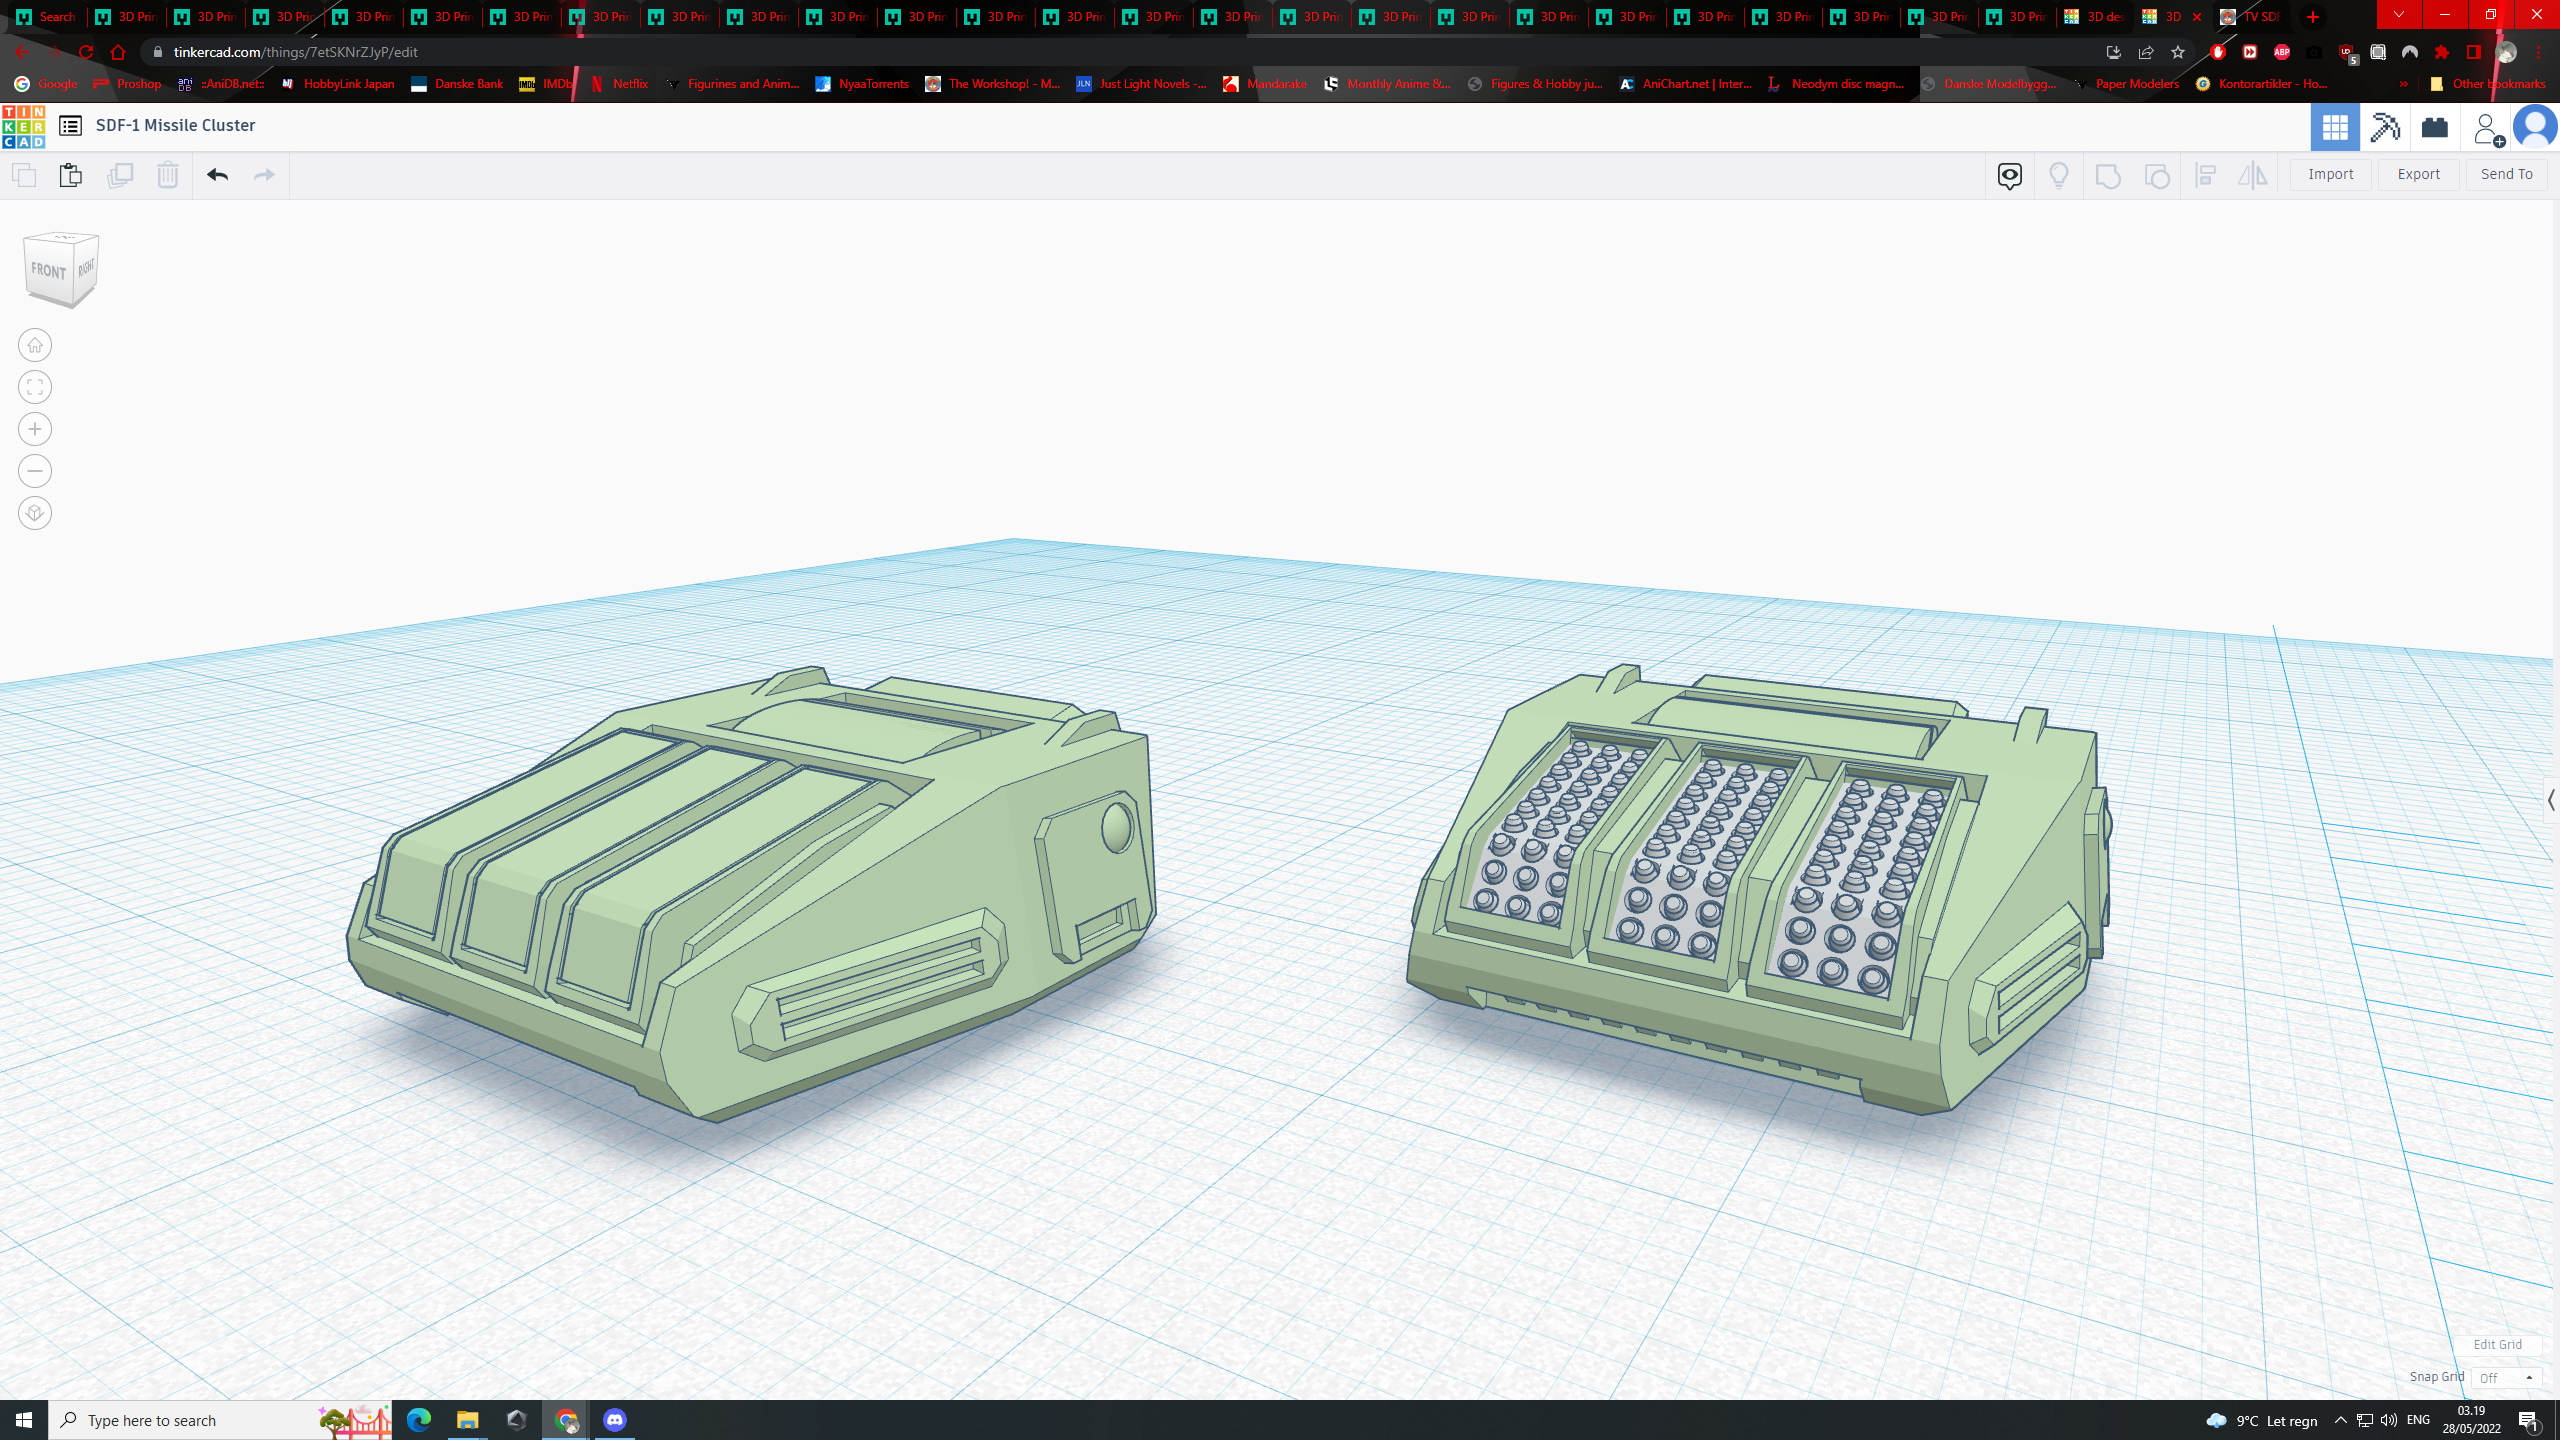Screen dimensions: 2560x1440
Task: Zoom in with the plus button
Action: tap(35, 429)
